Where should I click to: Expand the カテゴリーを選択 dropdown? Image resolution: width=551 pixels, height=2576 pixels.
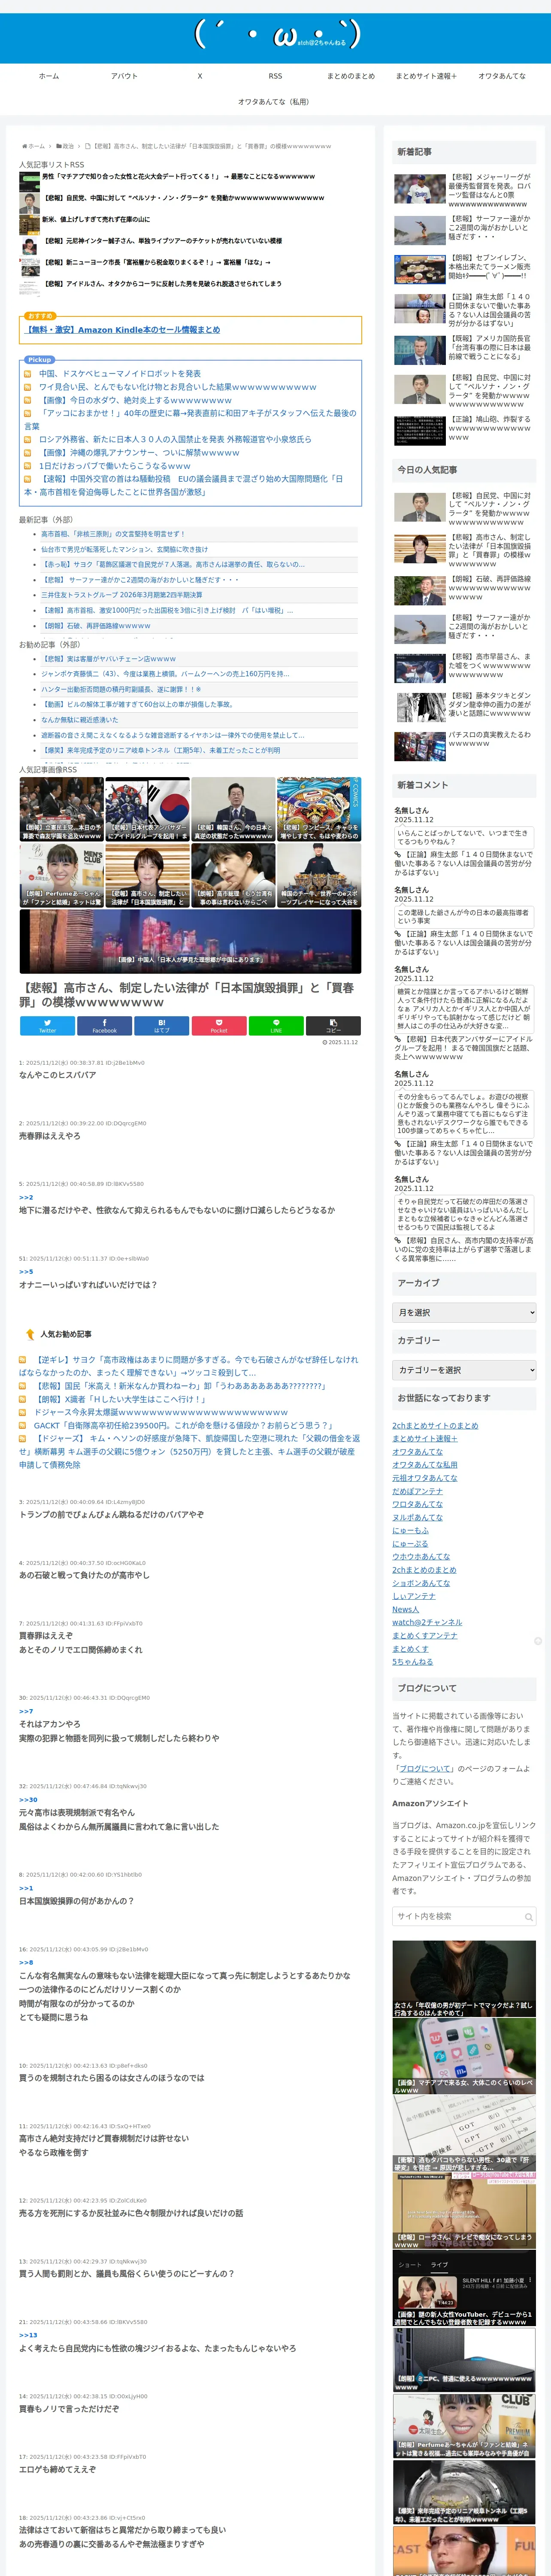[464, 1370]
